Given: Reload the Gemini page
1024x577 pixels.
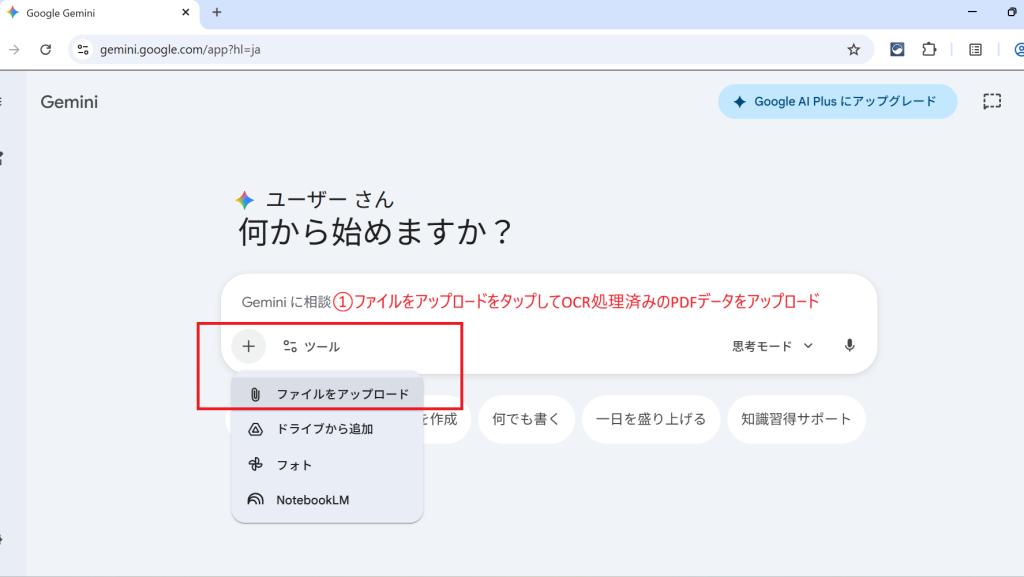Looking at the screenshot, I should (x=45, y=49).
